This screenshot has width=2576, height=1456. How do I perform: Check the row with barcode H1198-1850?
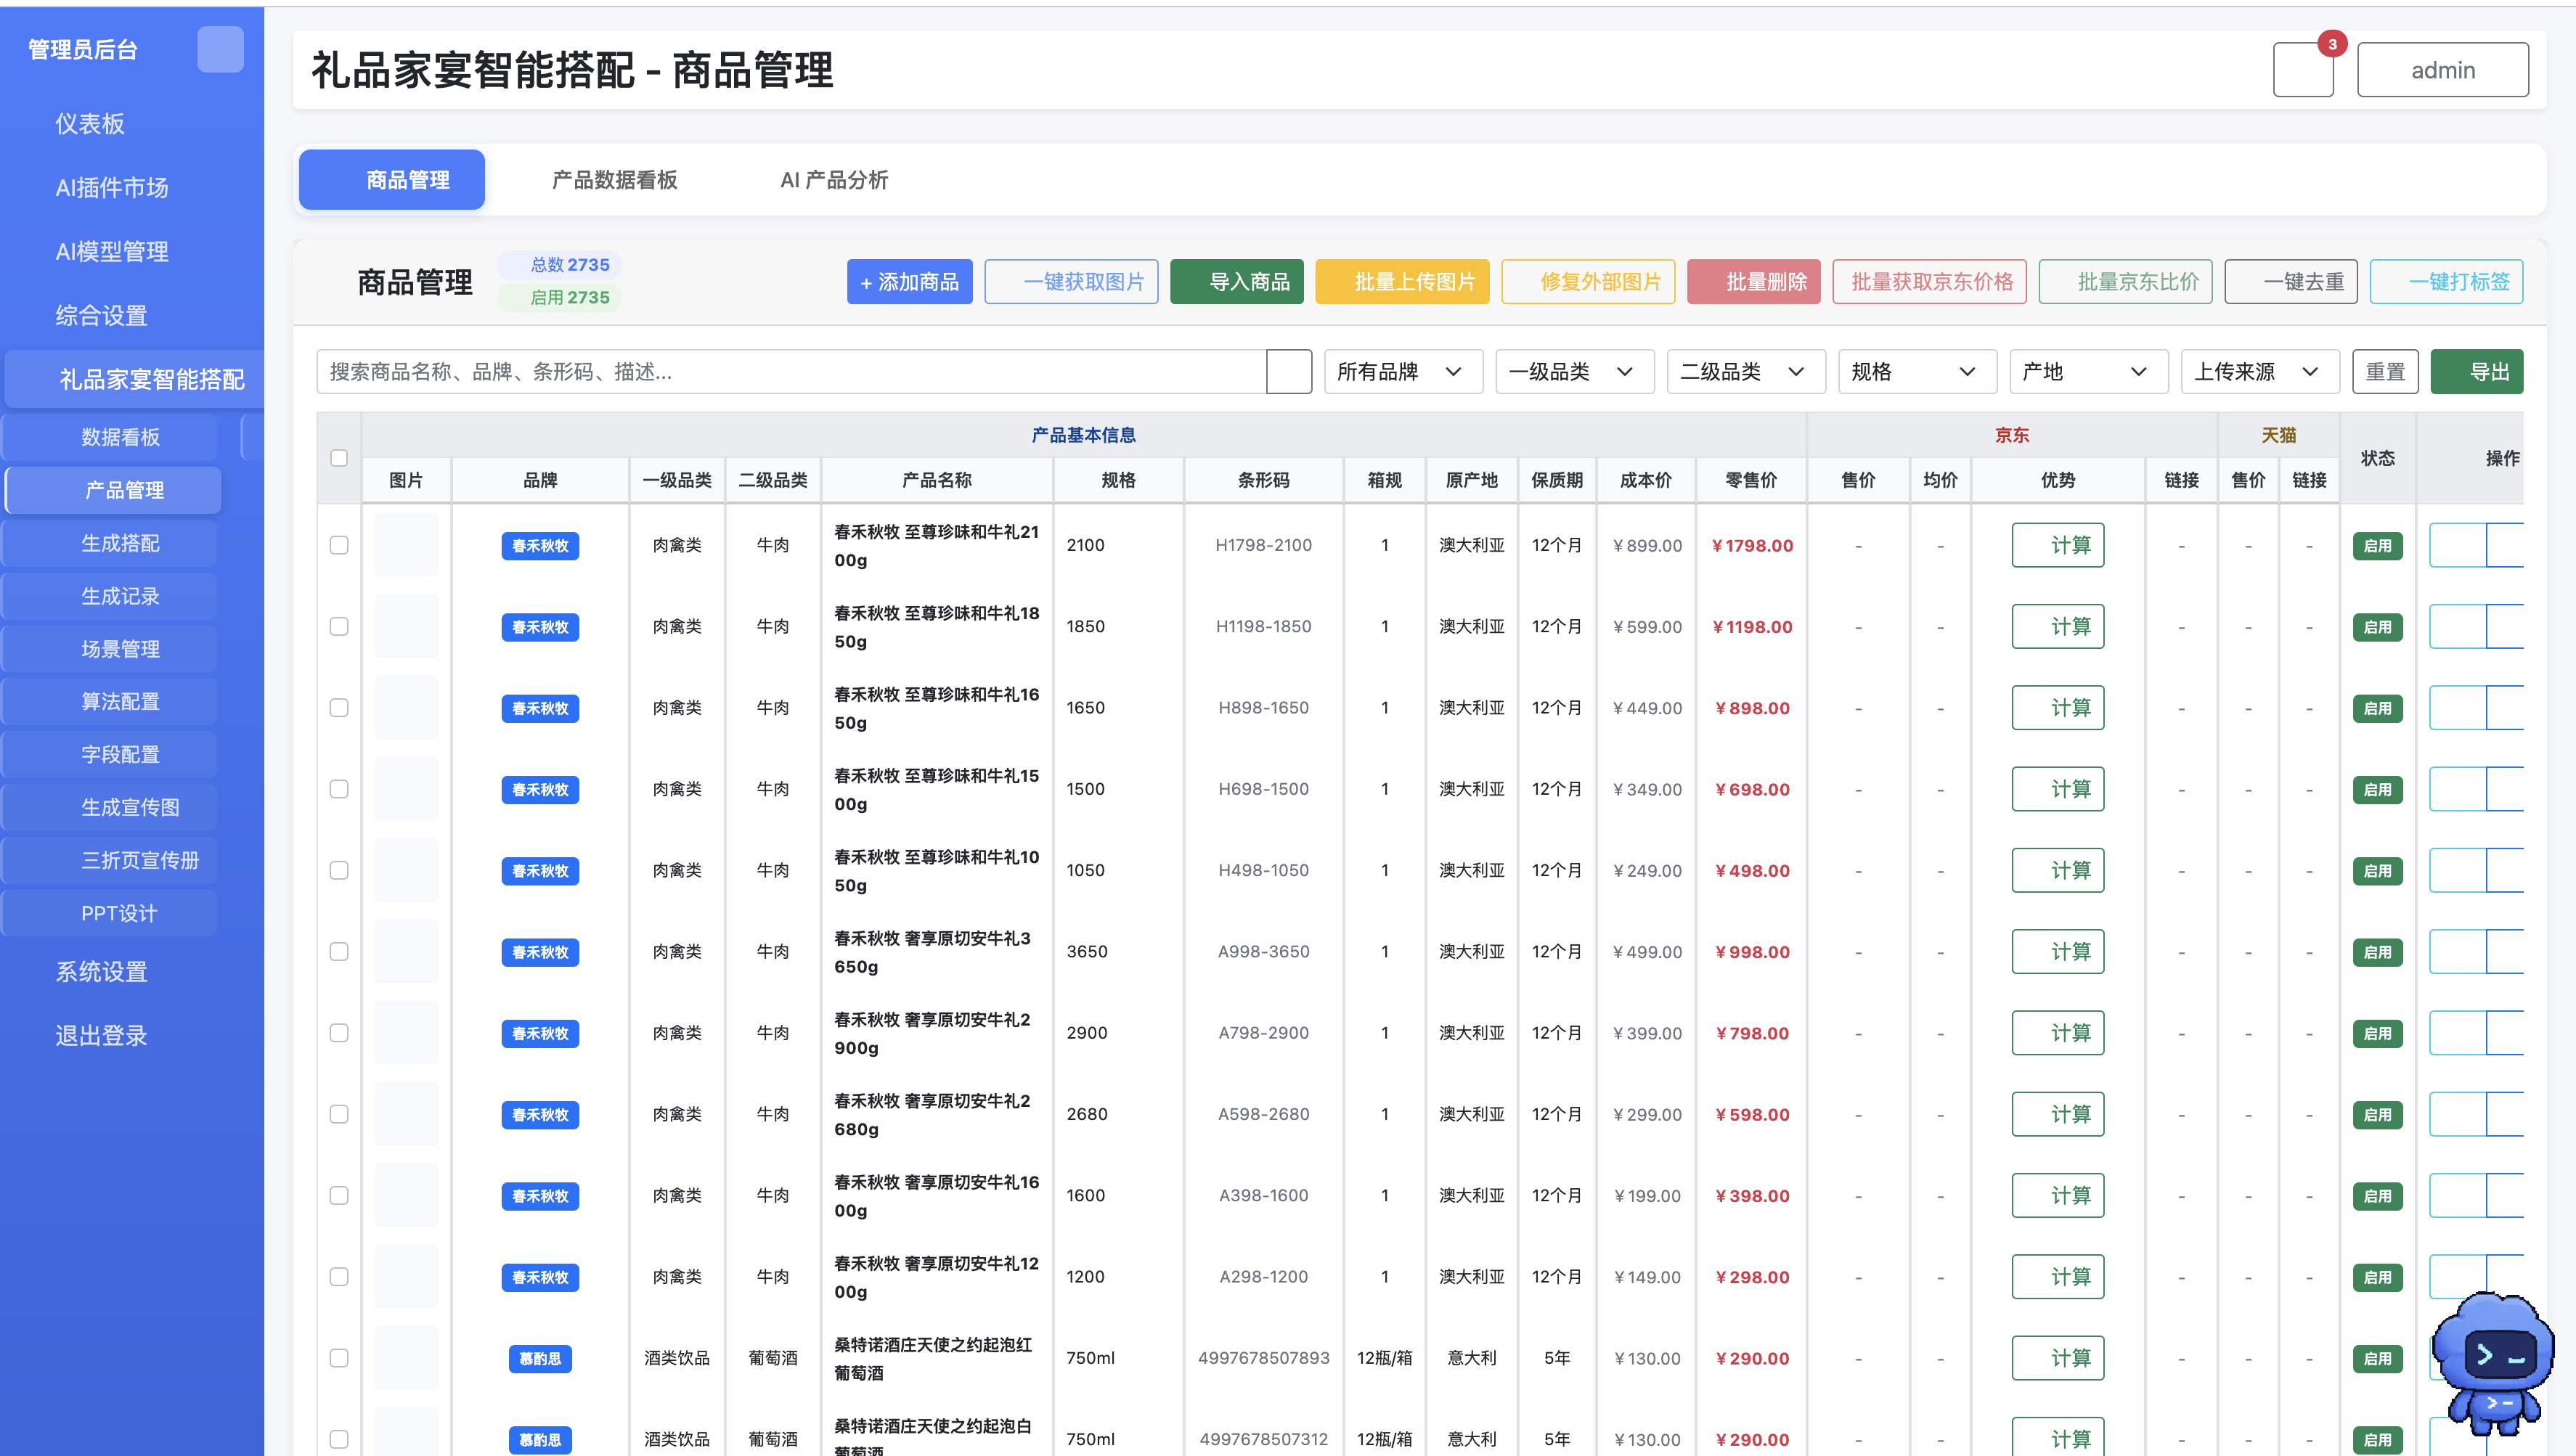[339, 626]
